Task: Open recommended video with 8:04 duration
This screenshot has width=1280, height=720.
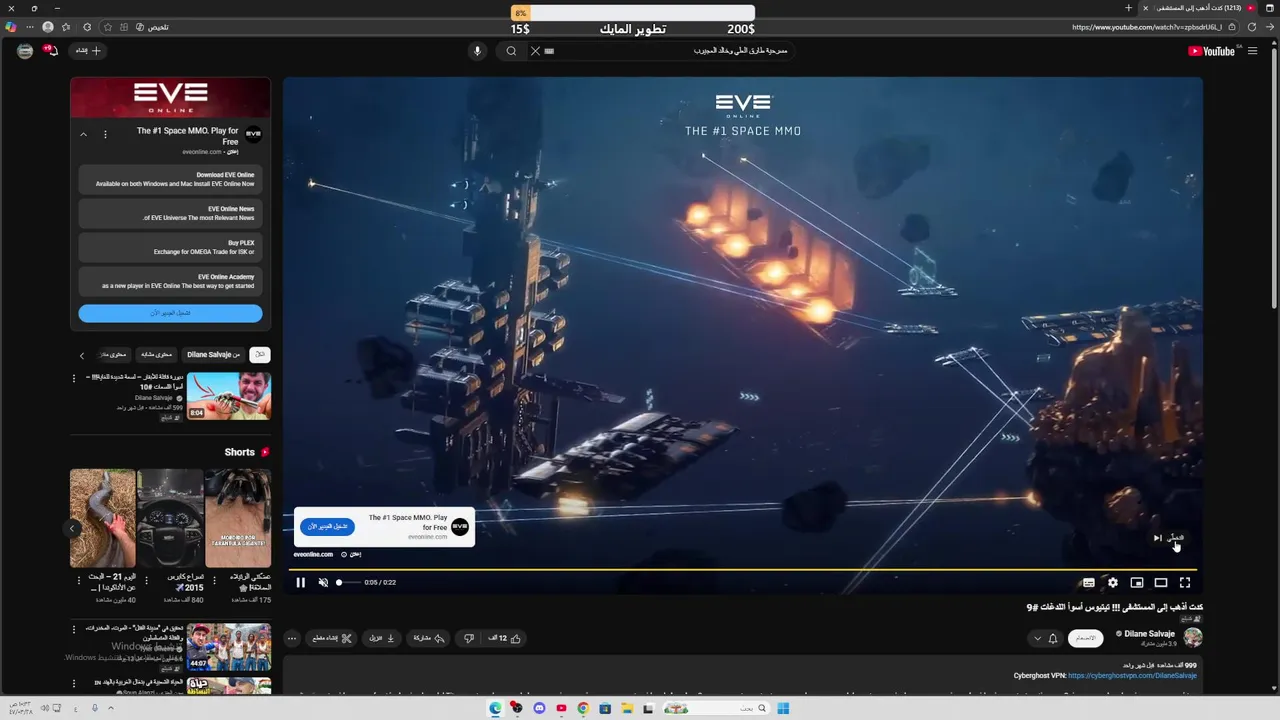Action: pyautogui.click(x=228, y=396)
